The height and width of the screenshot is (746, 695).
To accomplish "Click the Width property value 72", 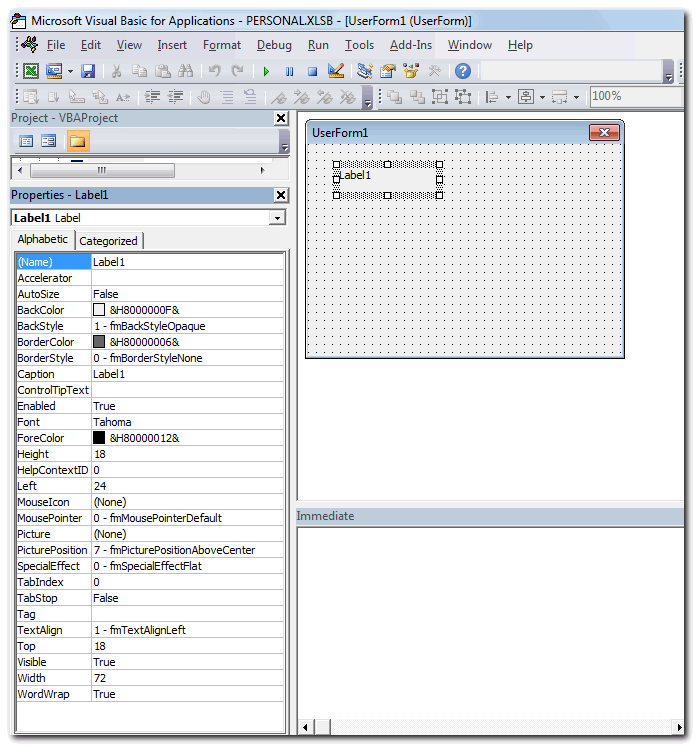I will [x=187, y=678].
